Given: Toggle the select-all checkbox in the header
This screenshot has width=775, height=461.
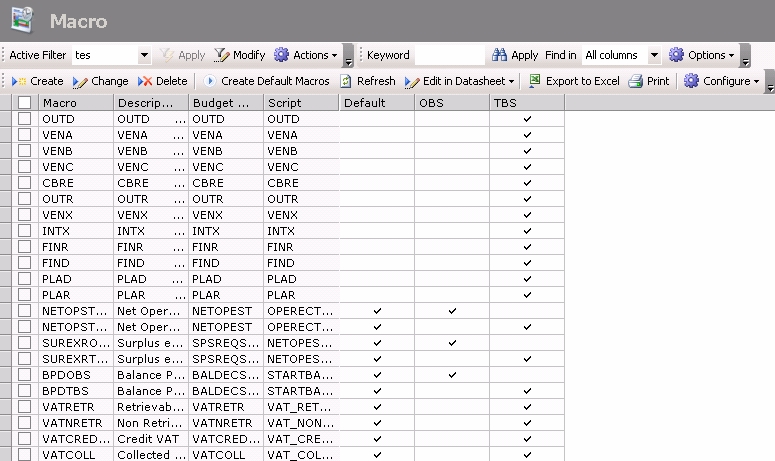Looking at the screenshot, I should [x=24, y=103].
